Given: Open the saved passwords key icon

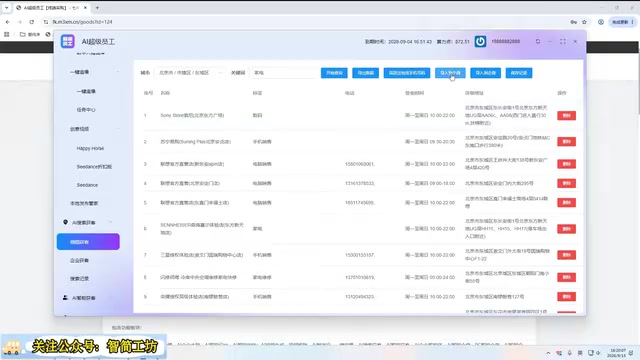Looking at the screenshot, I should 573,22.
